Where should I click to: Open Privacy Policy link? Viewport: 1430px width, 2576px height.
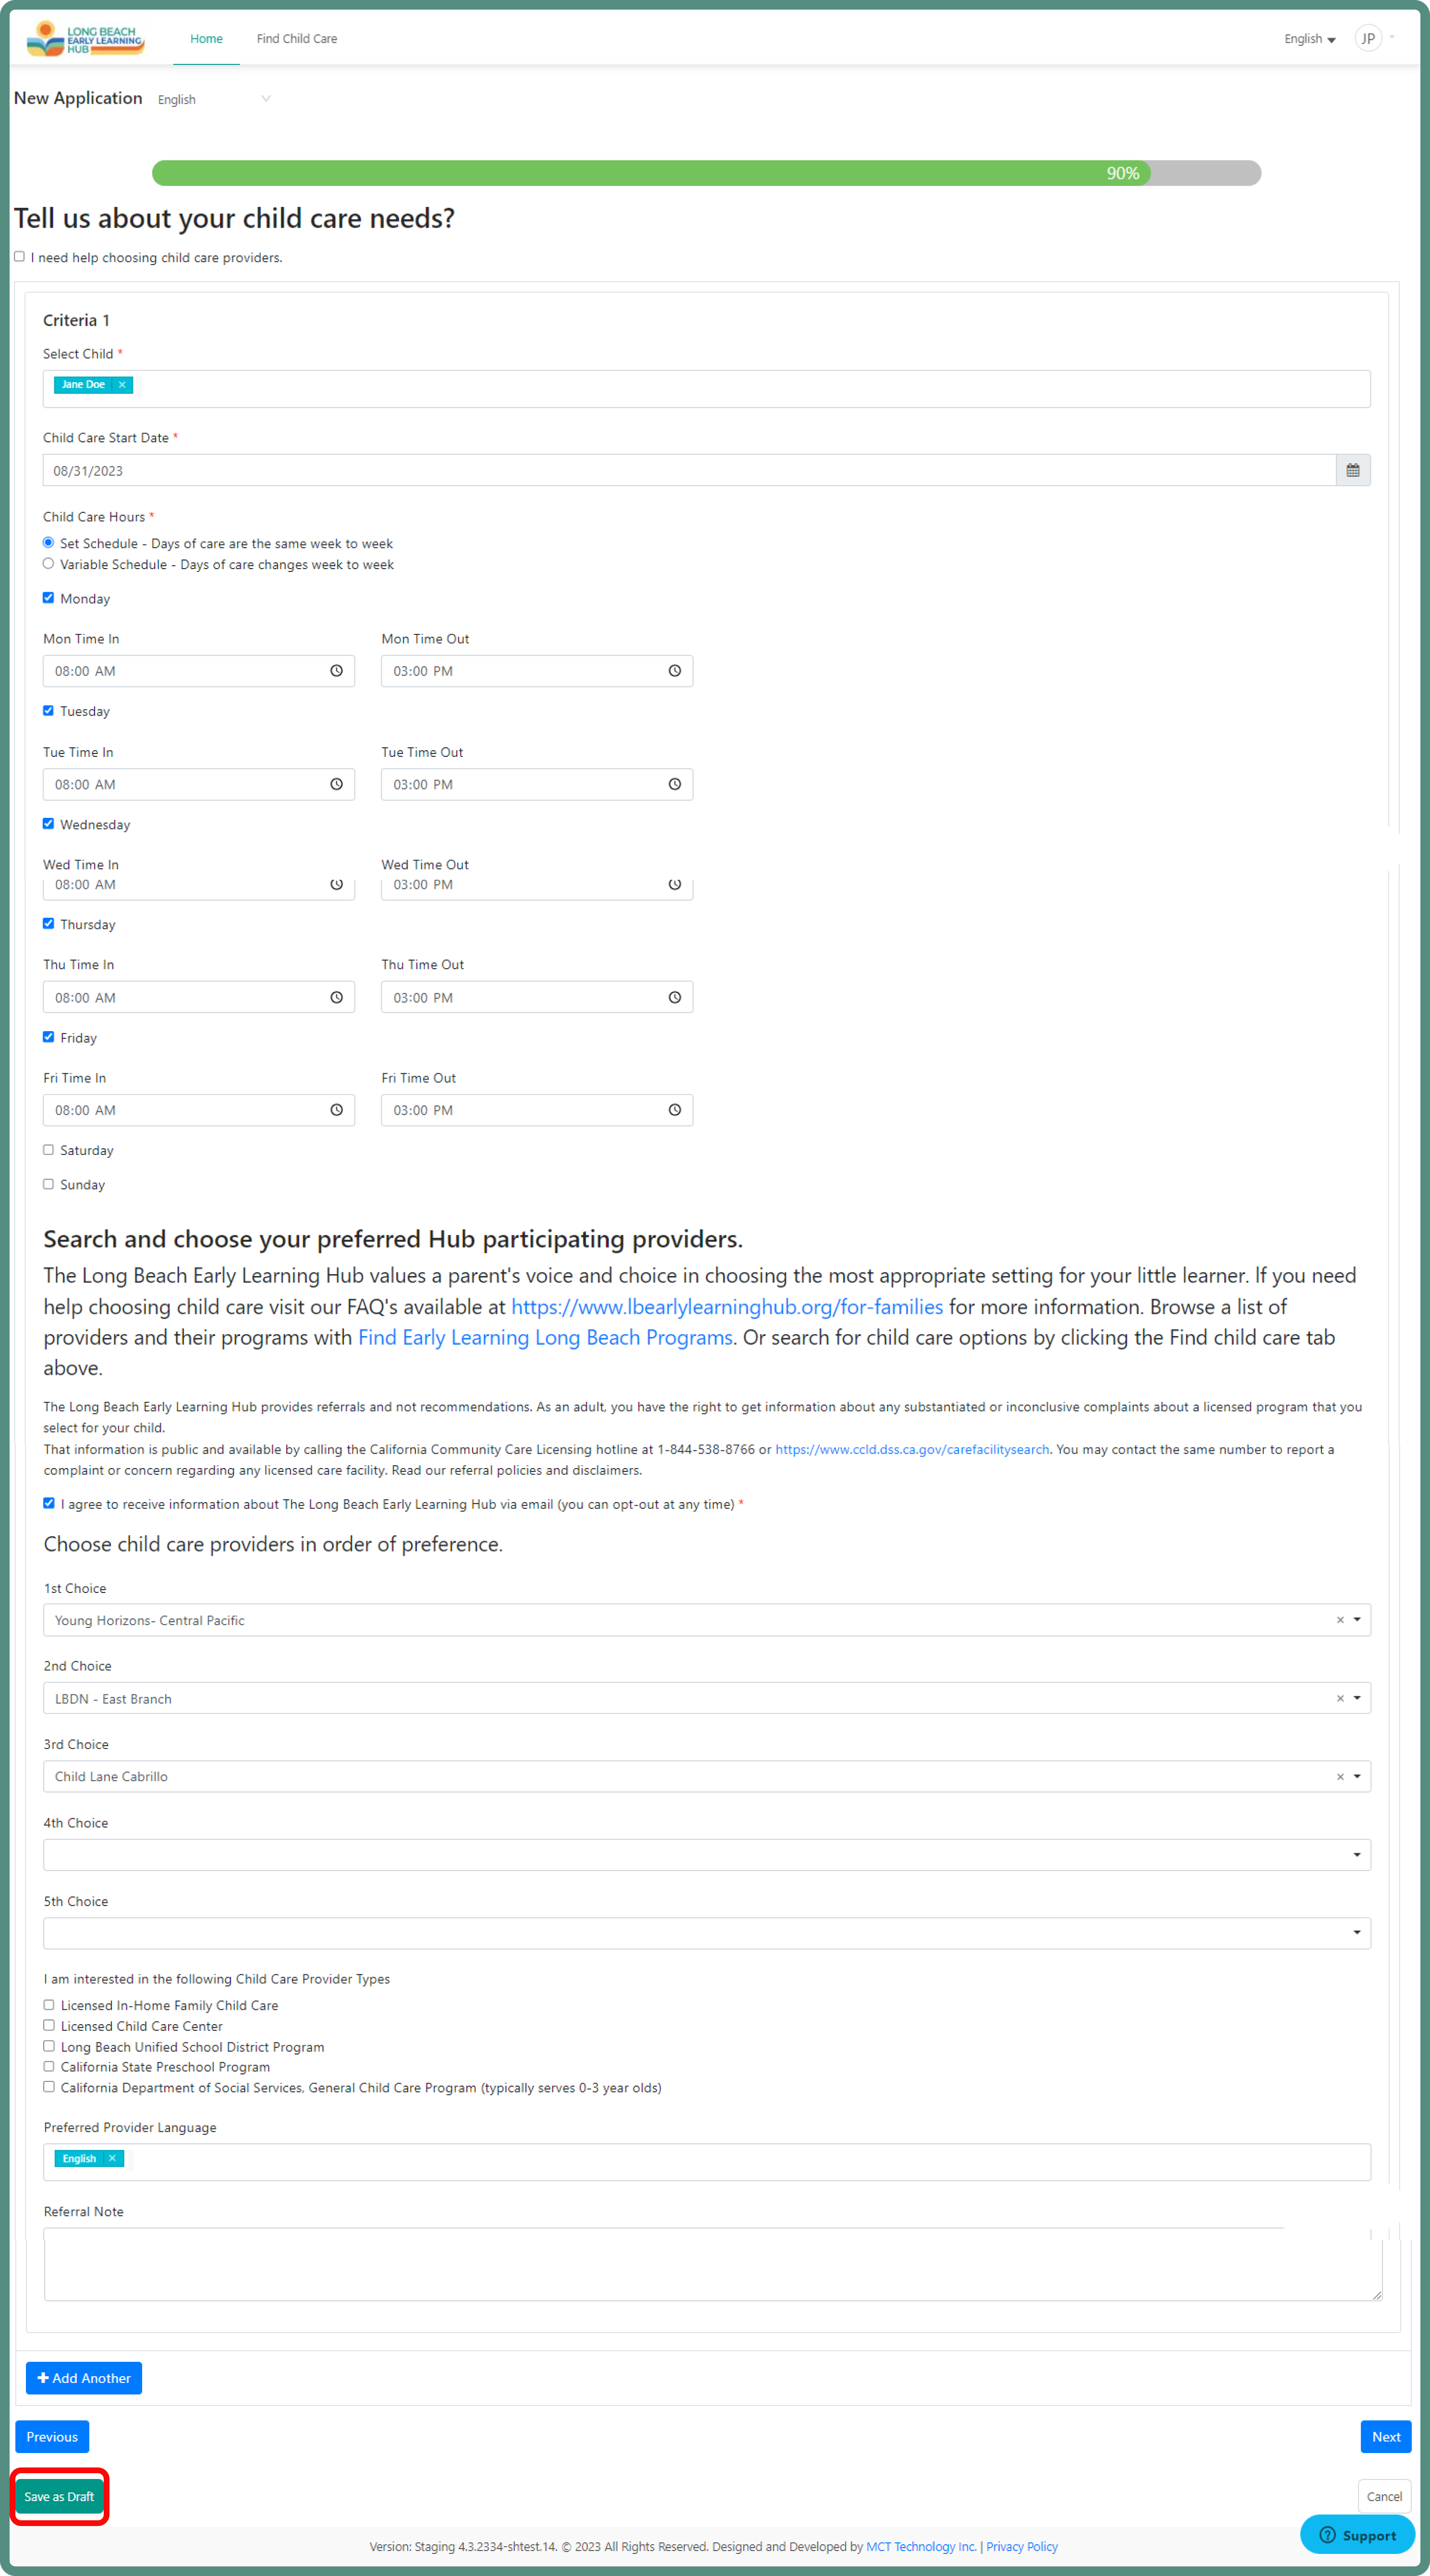pyautogui.click(x=1022, y=2546)
